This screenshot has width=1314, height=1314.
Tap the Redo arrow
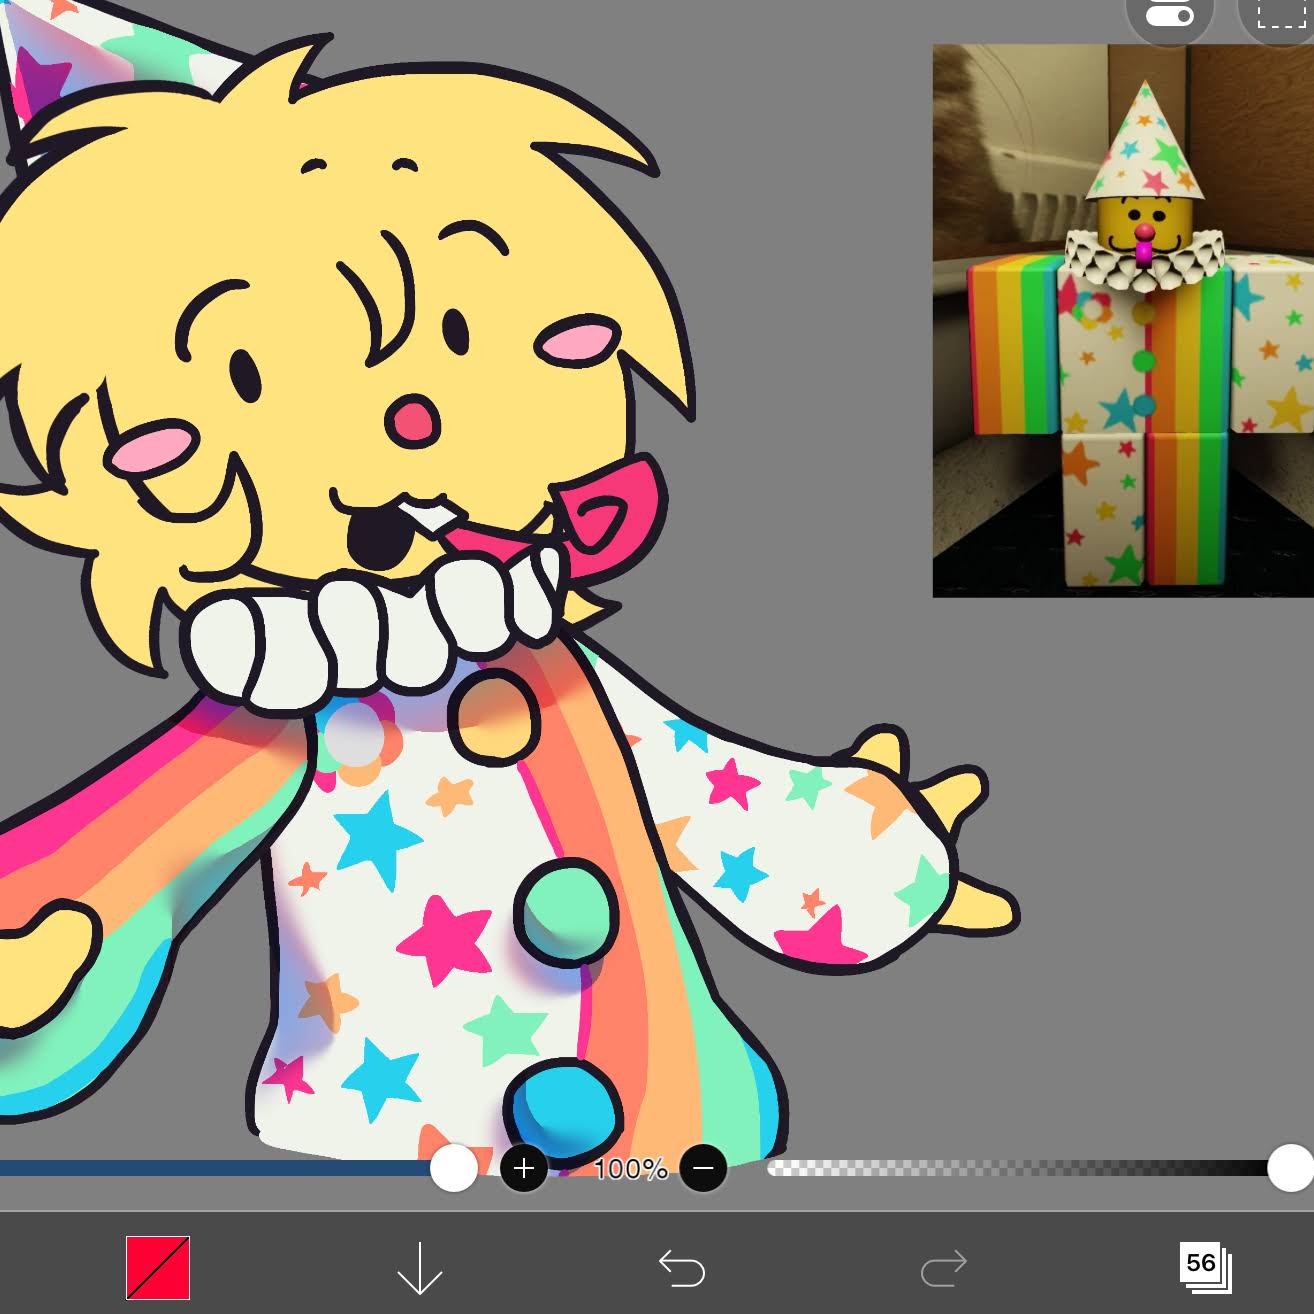pyautogui.click(x=943, y=1268)
